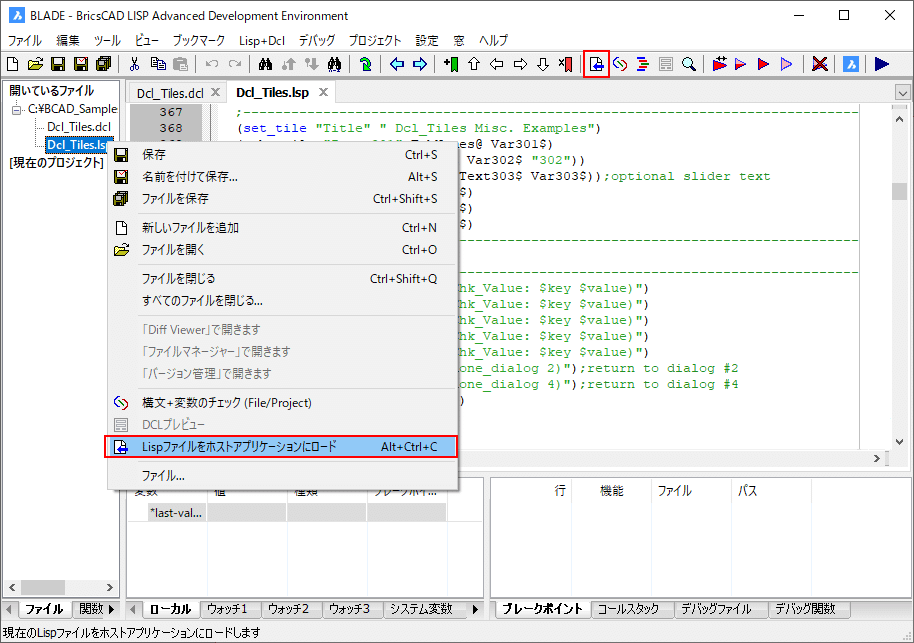Click the New File toolbar icon
Screen dimensions: 914x643
[12, 64]
